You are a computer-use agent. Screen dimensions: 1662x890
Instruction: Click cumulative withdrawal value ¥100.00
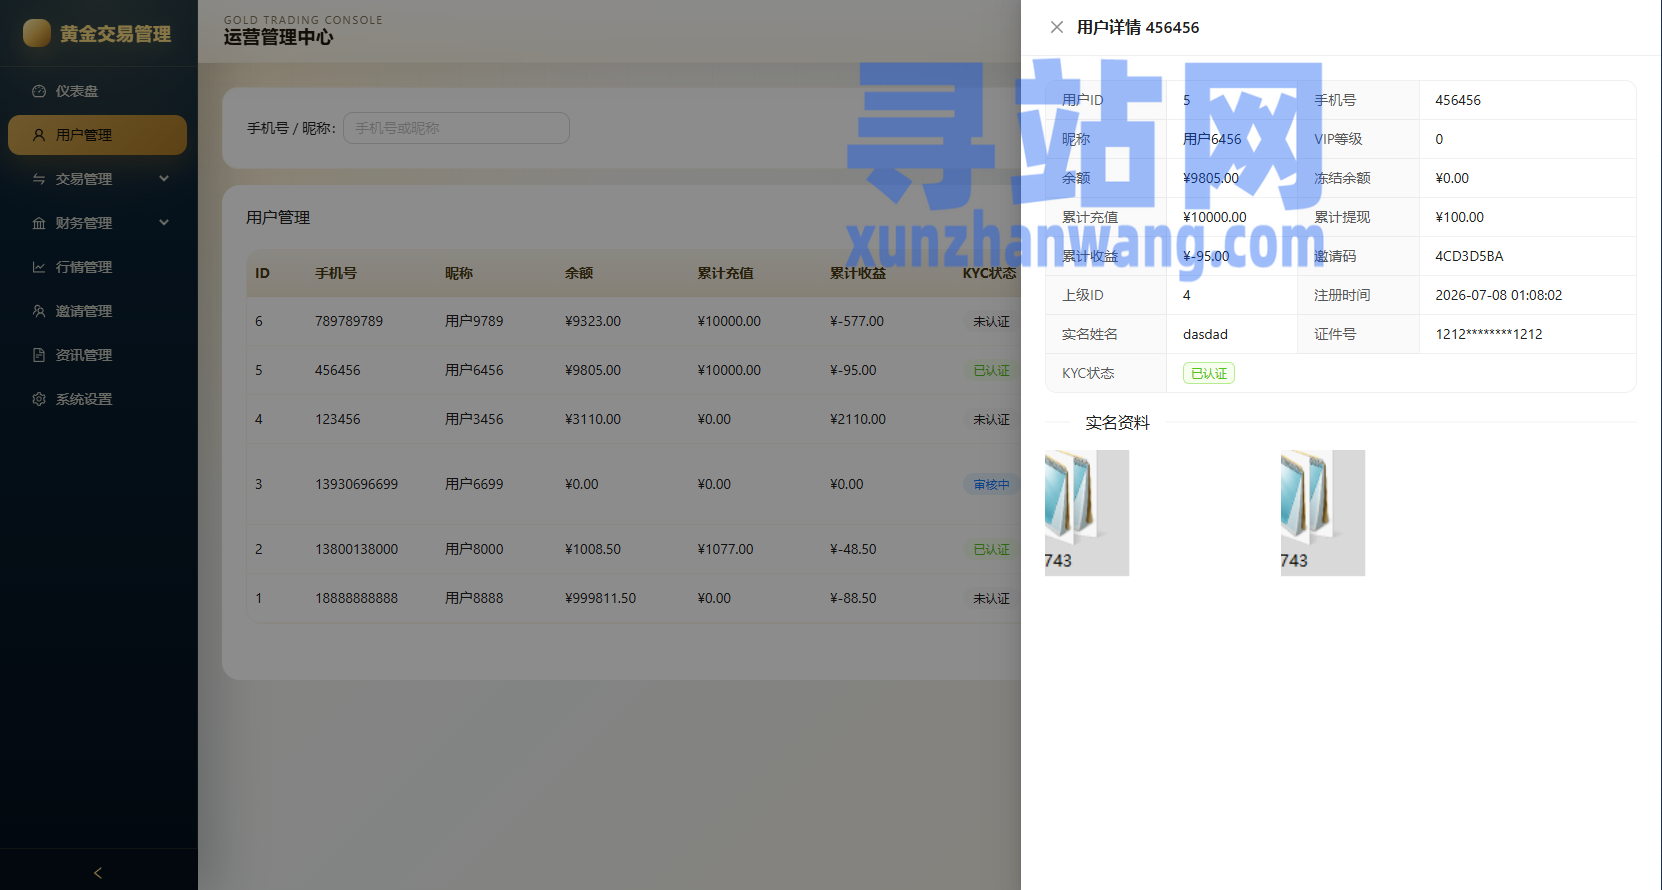point(1459,217)
